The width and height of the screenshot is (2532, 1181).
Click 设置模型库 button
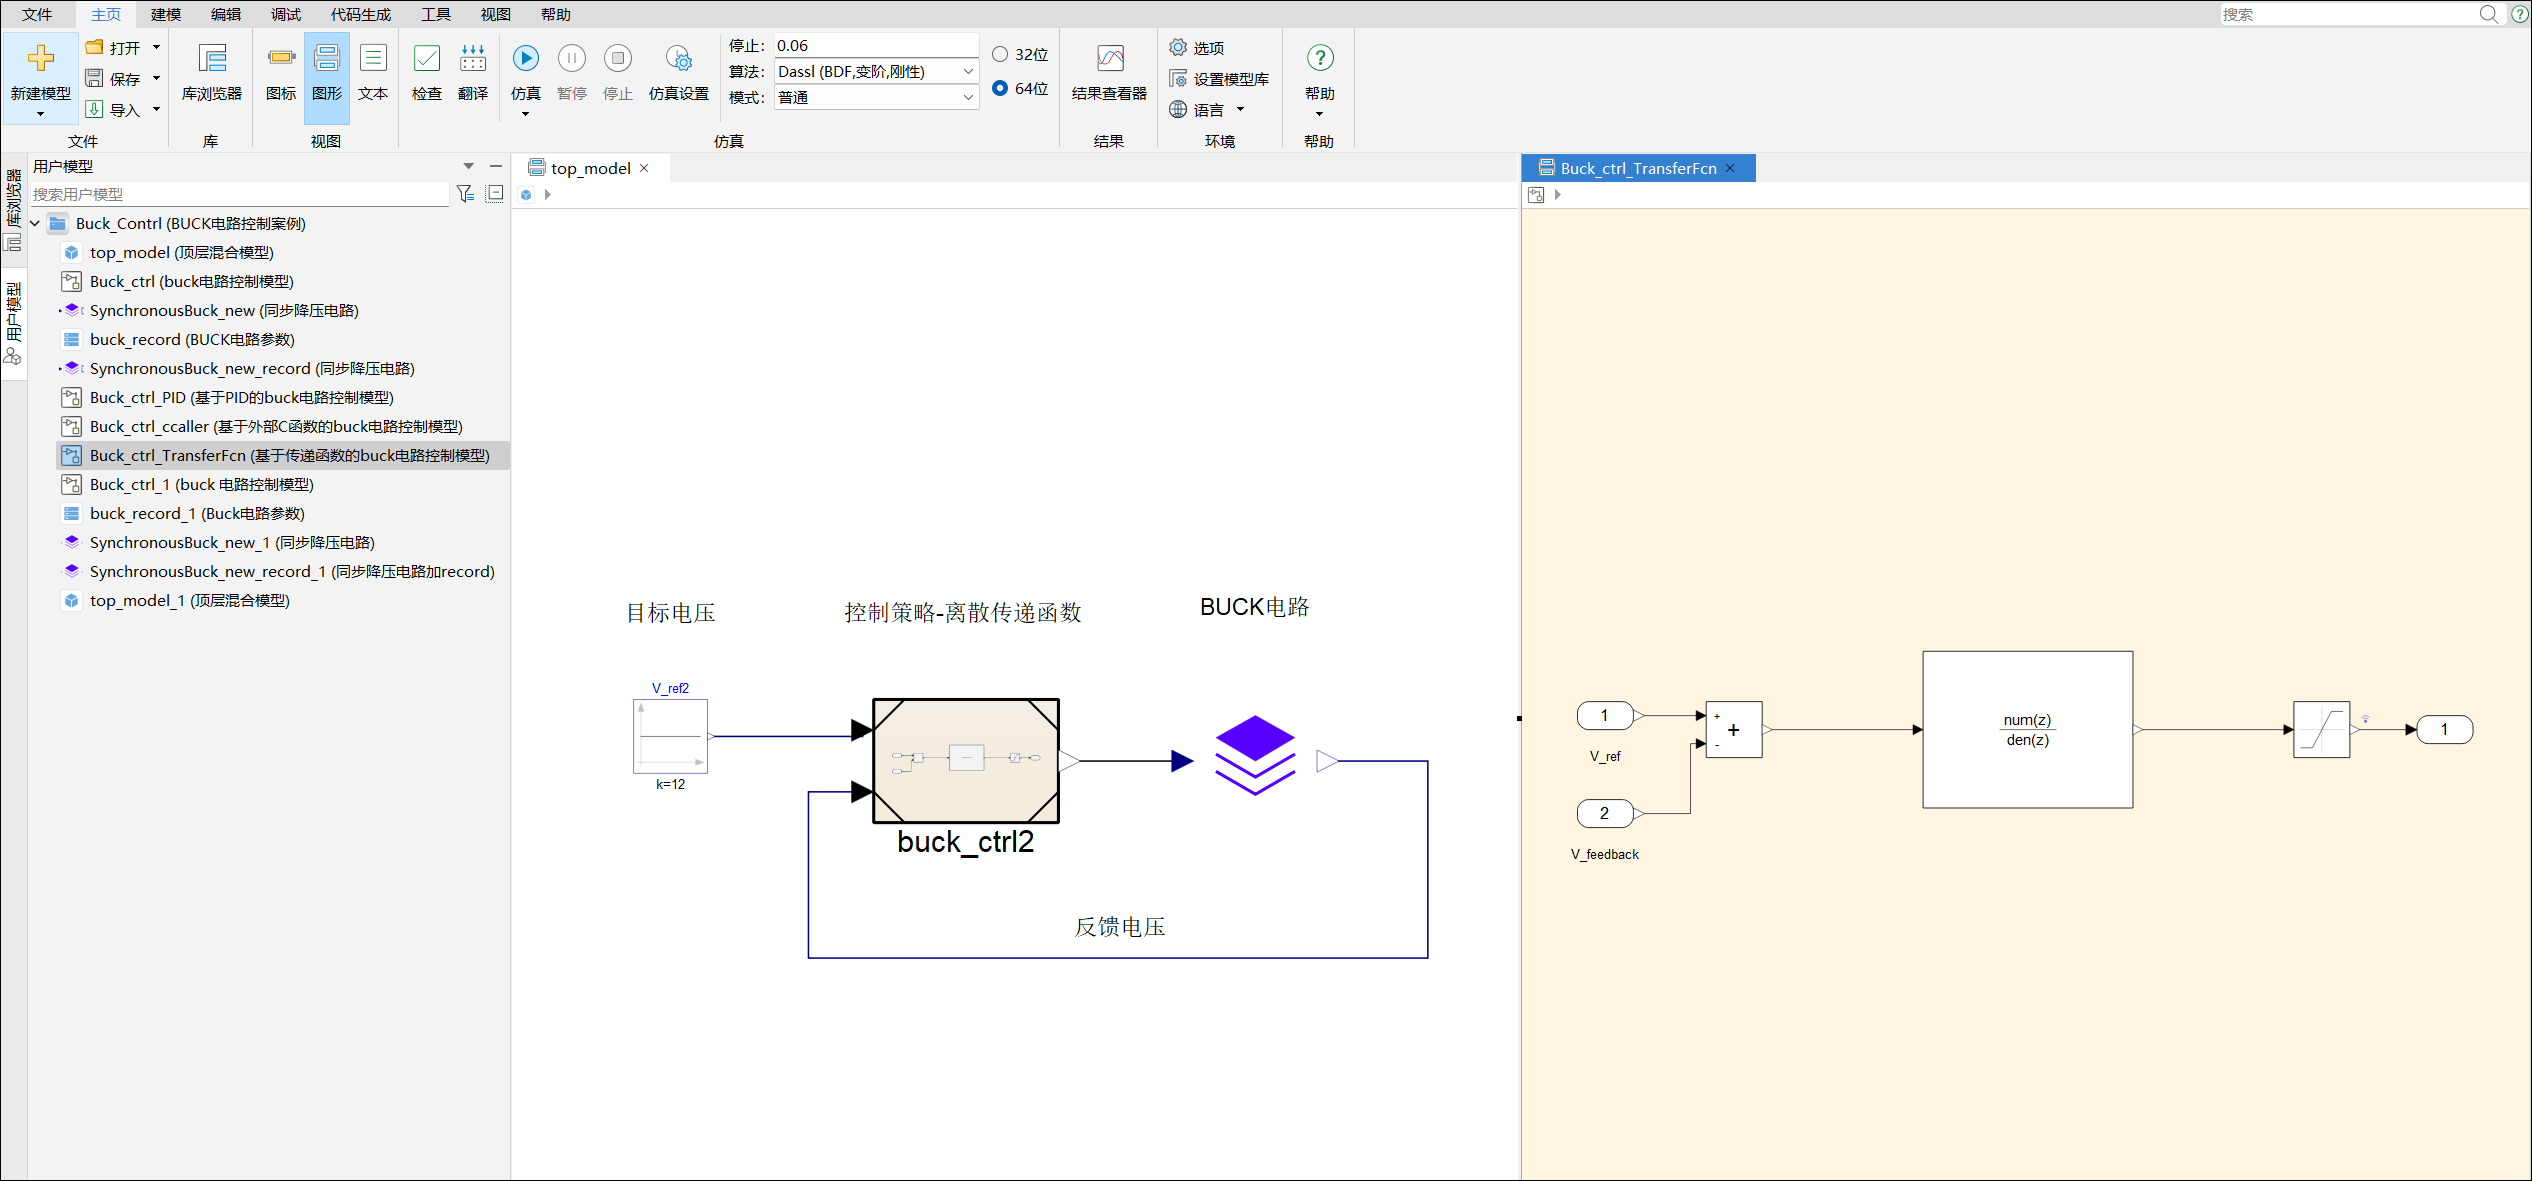pyautogui.click(x=1220, y=79)
